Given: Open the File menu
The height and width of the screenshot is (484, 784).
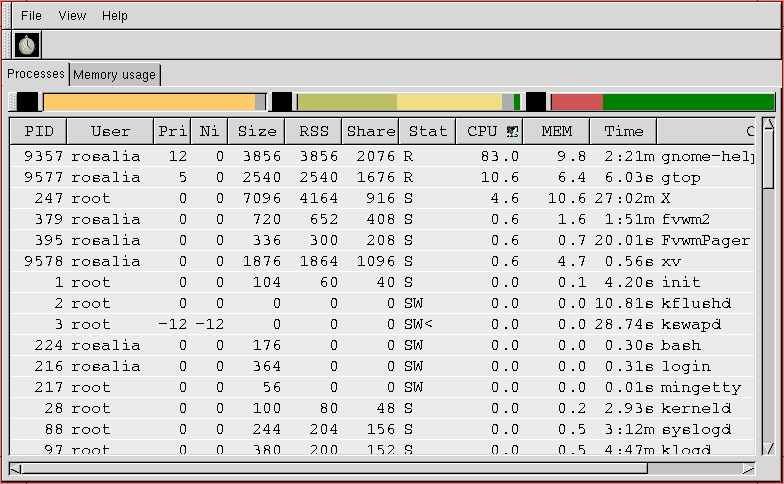Looking at the screenshot, I should [x=31, y=16].
